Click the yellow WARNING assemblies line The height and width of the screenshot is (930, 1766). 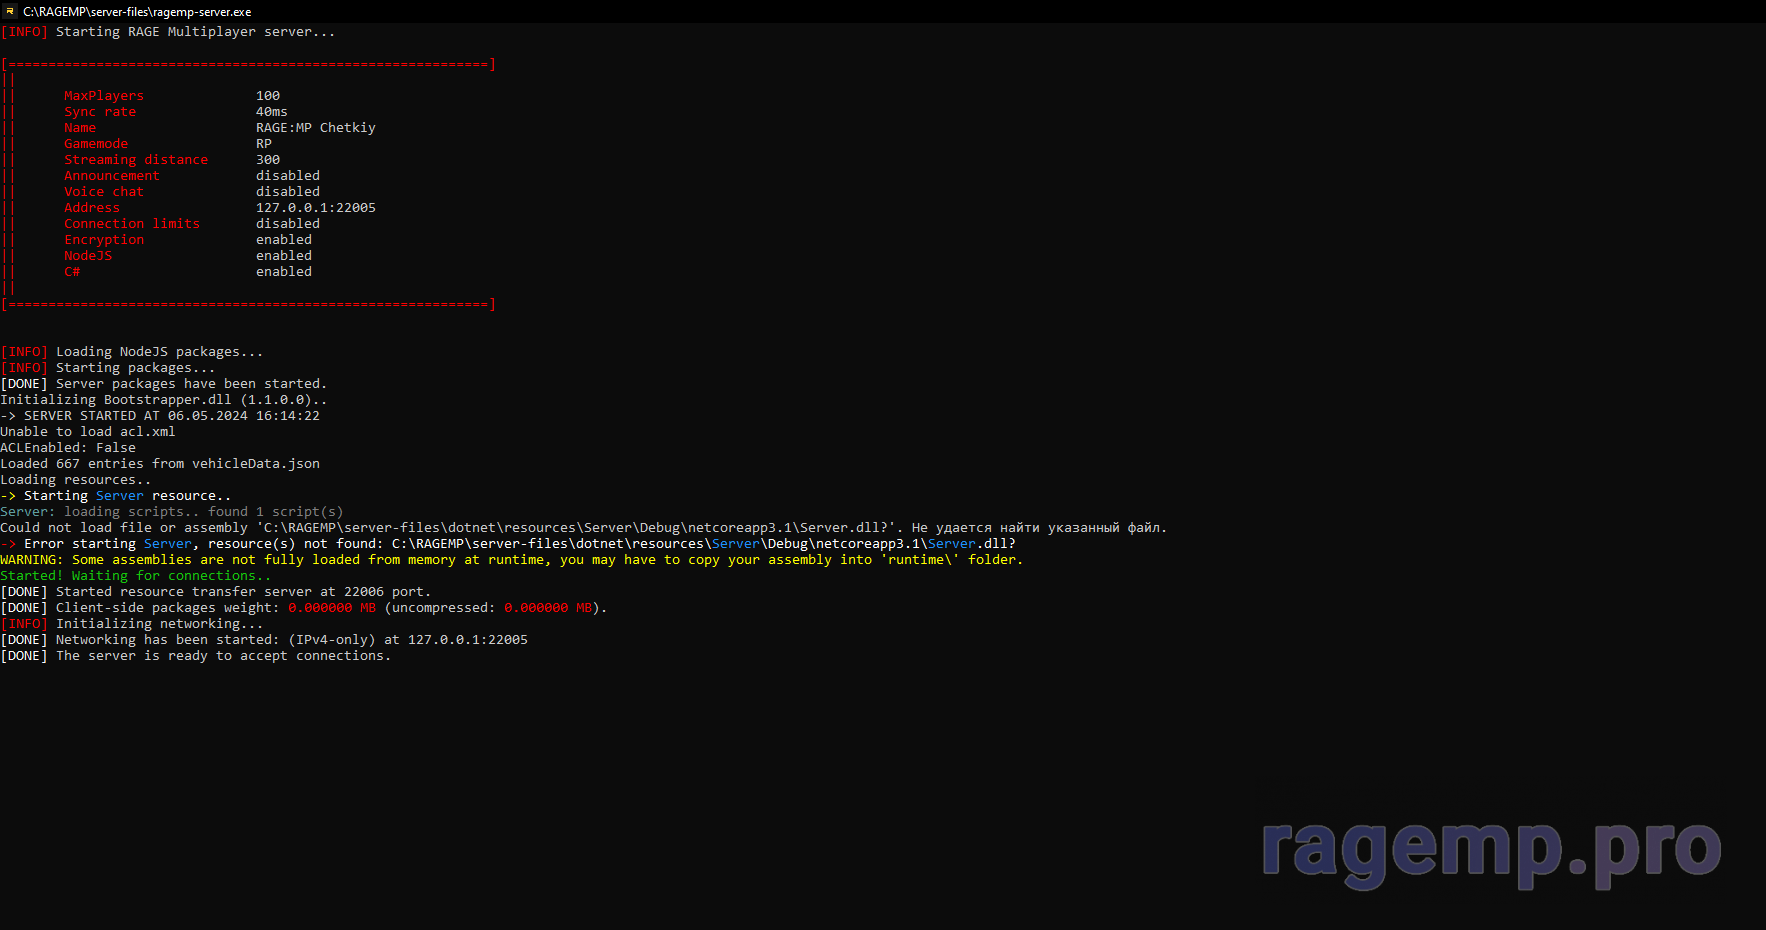[512, 560]
